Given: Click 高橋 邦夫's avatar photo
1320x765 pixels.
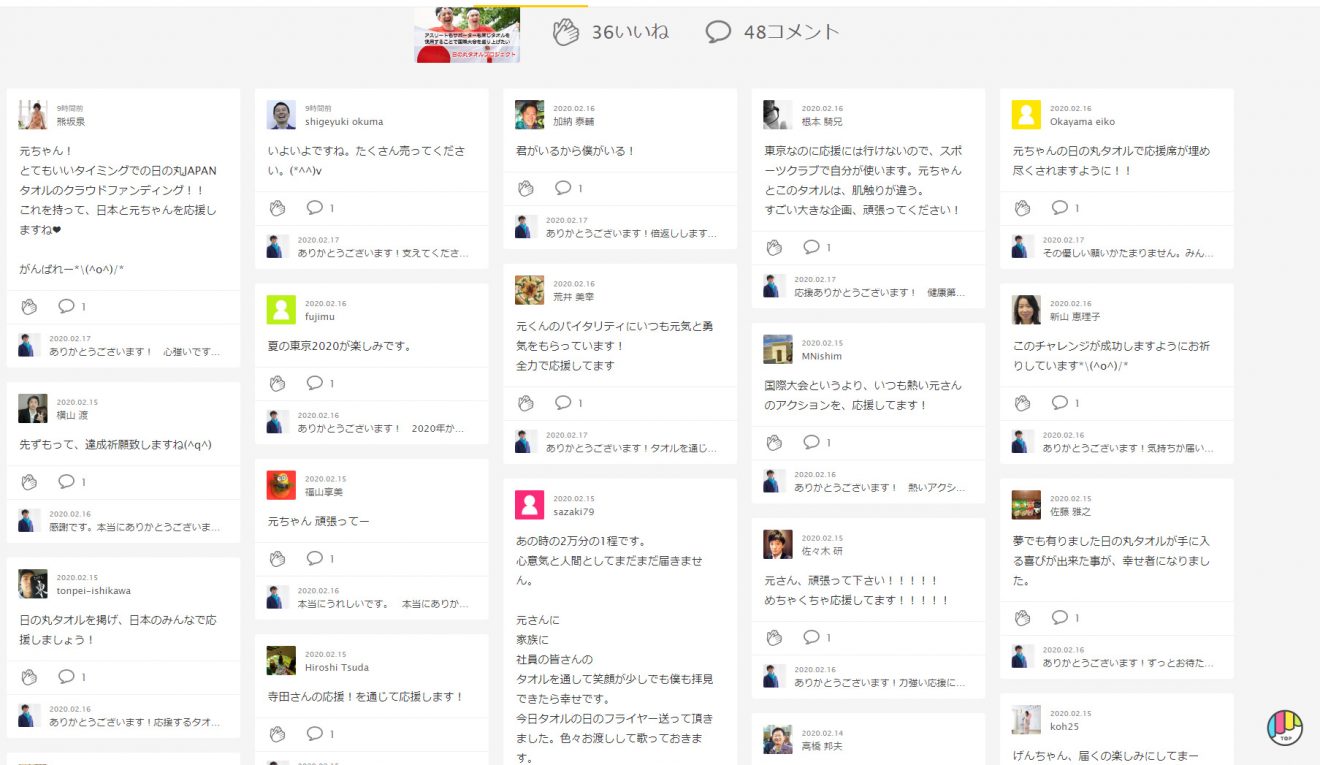Looking at the screenshot, I should tap(777, 739).
